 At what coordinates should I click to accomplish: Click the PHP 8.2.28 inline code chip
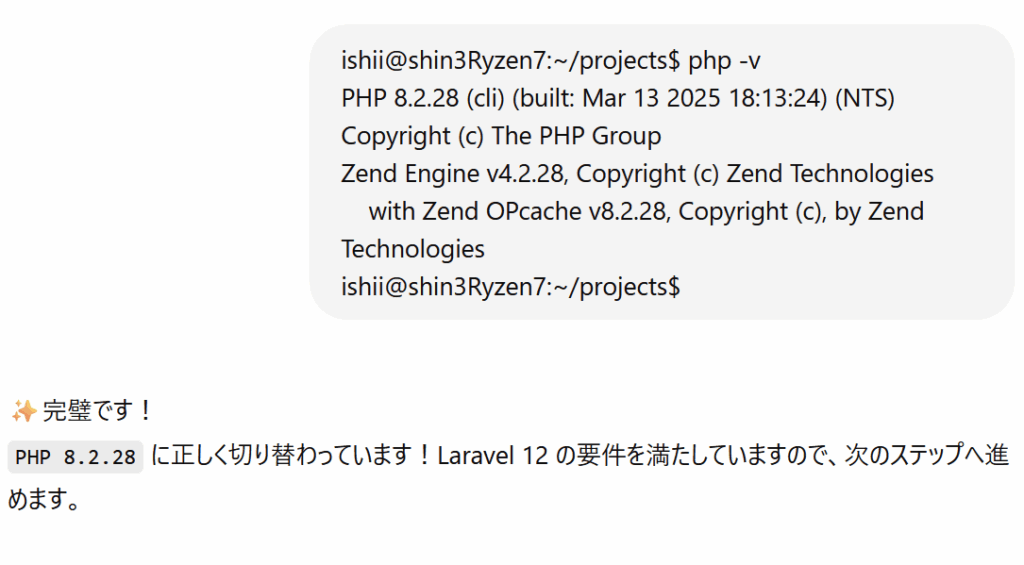pyautogui.click(x=75, y=457)
